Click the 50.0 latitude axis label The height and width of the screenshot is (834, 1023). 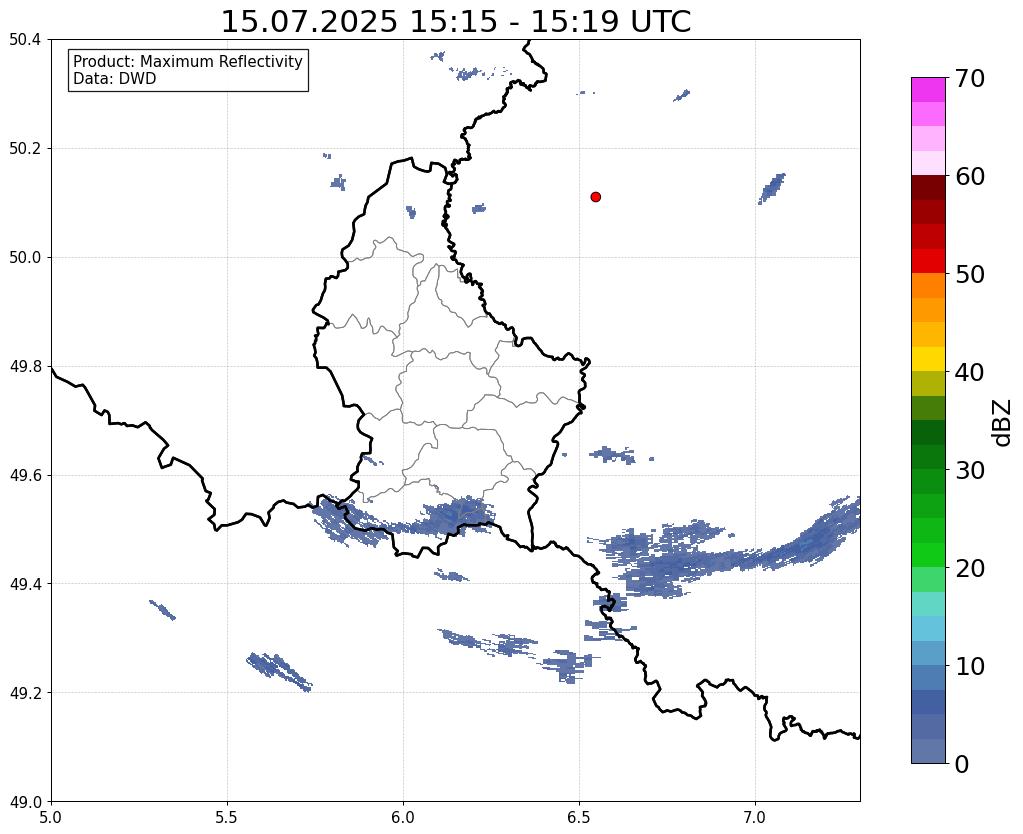point(25,258)
